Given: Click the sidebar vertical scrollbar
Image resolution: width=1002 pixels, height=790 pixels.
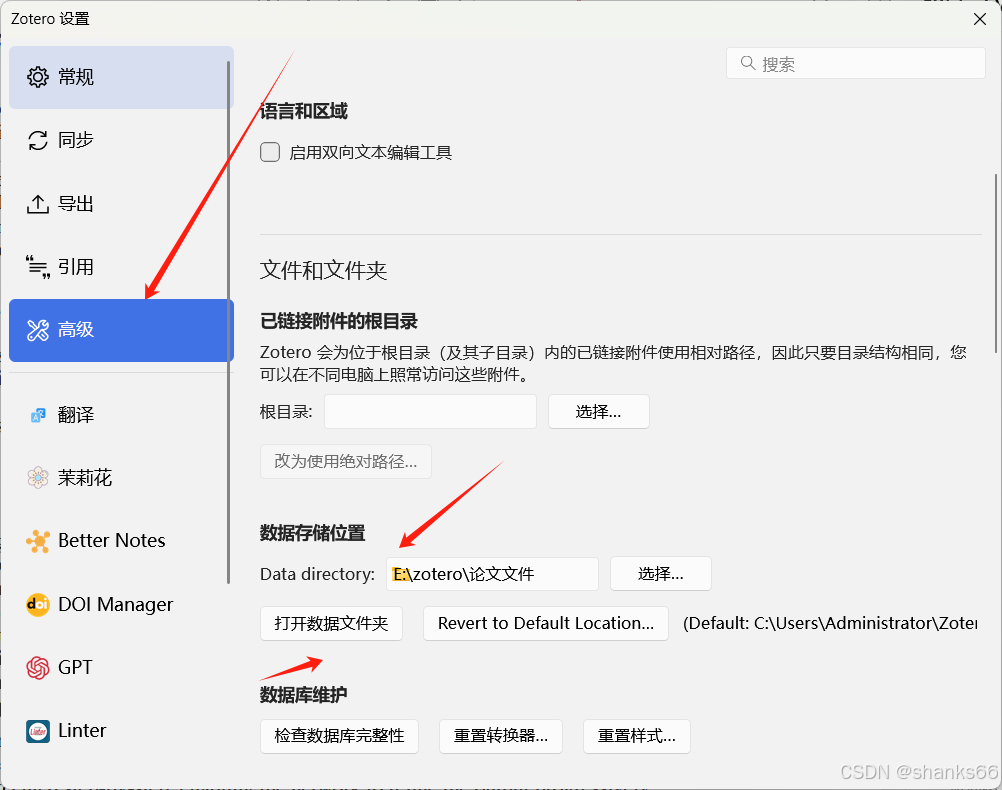Looking at the screenshot, I should [228, 322].
